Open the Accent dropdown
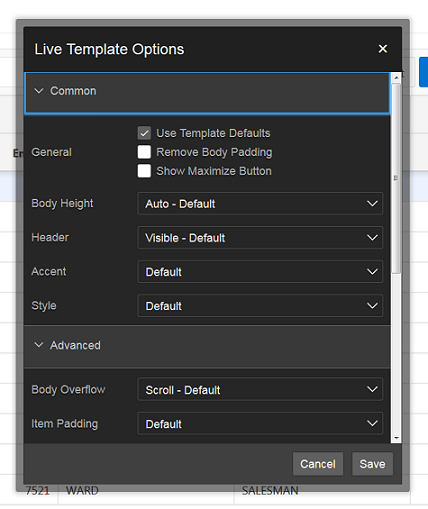The width and height of the screenshot is (428, 509). [x=260, y=272]
